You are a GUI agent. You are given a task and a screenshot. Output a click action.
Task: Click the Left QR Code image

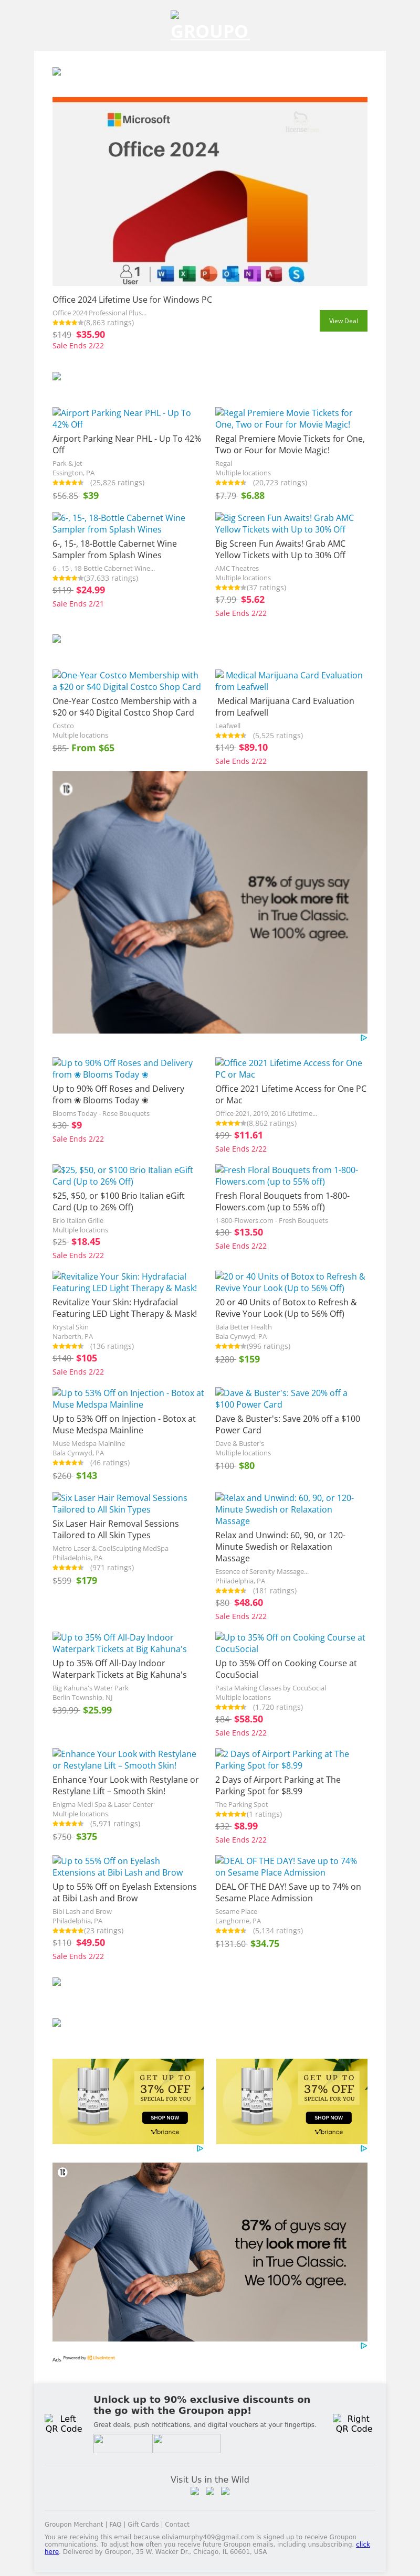pos(63,2423)
